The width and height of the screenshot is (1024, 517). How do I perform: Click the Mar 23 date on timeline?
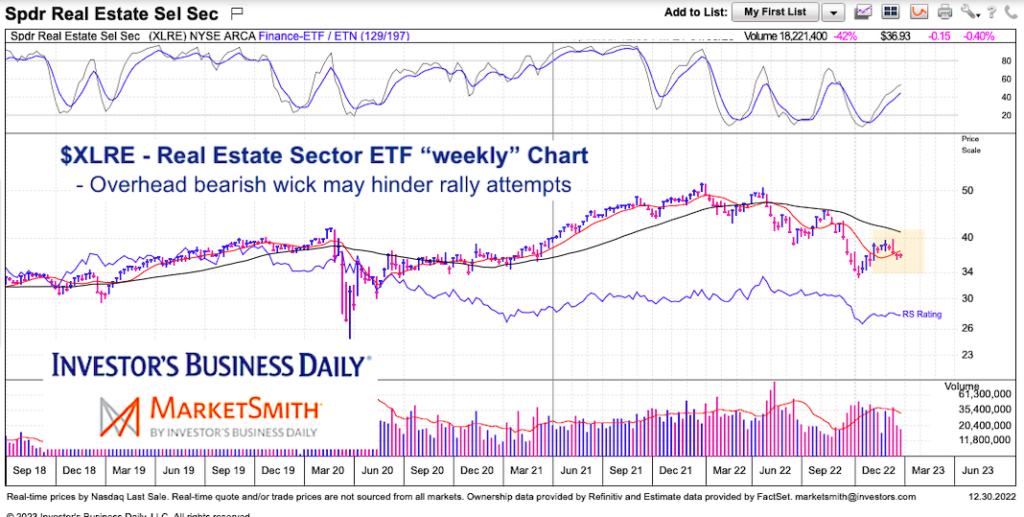coord(927,471)
